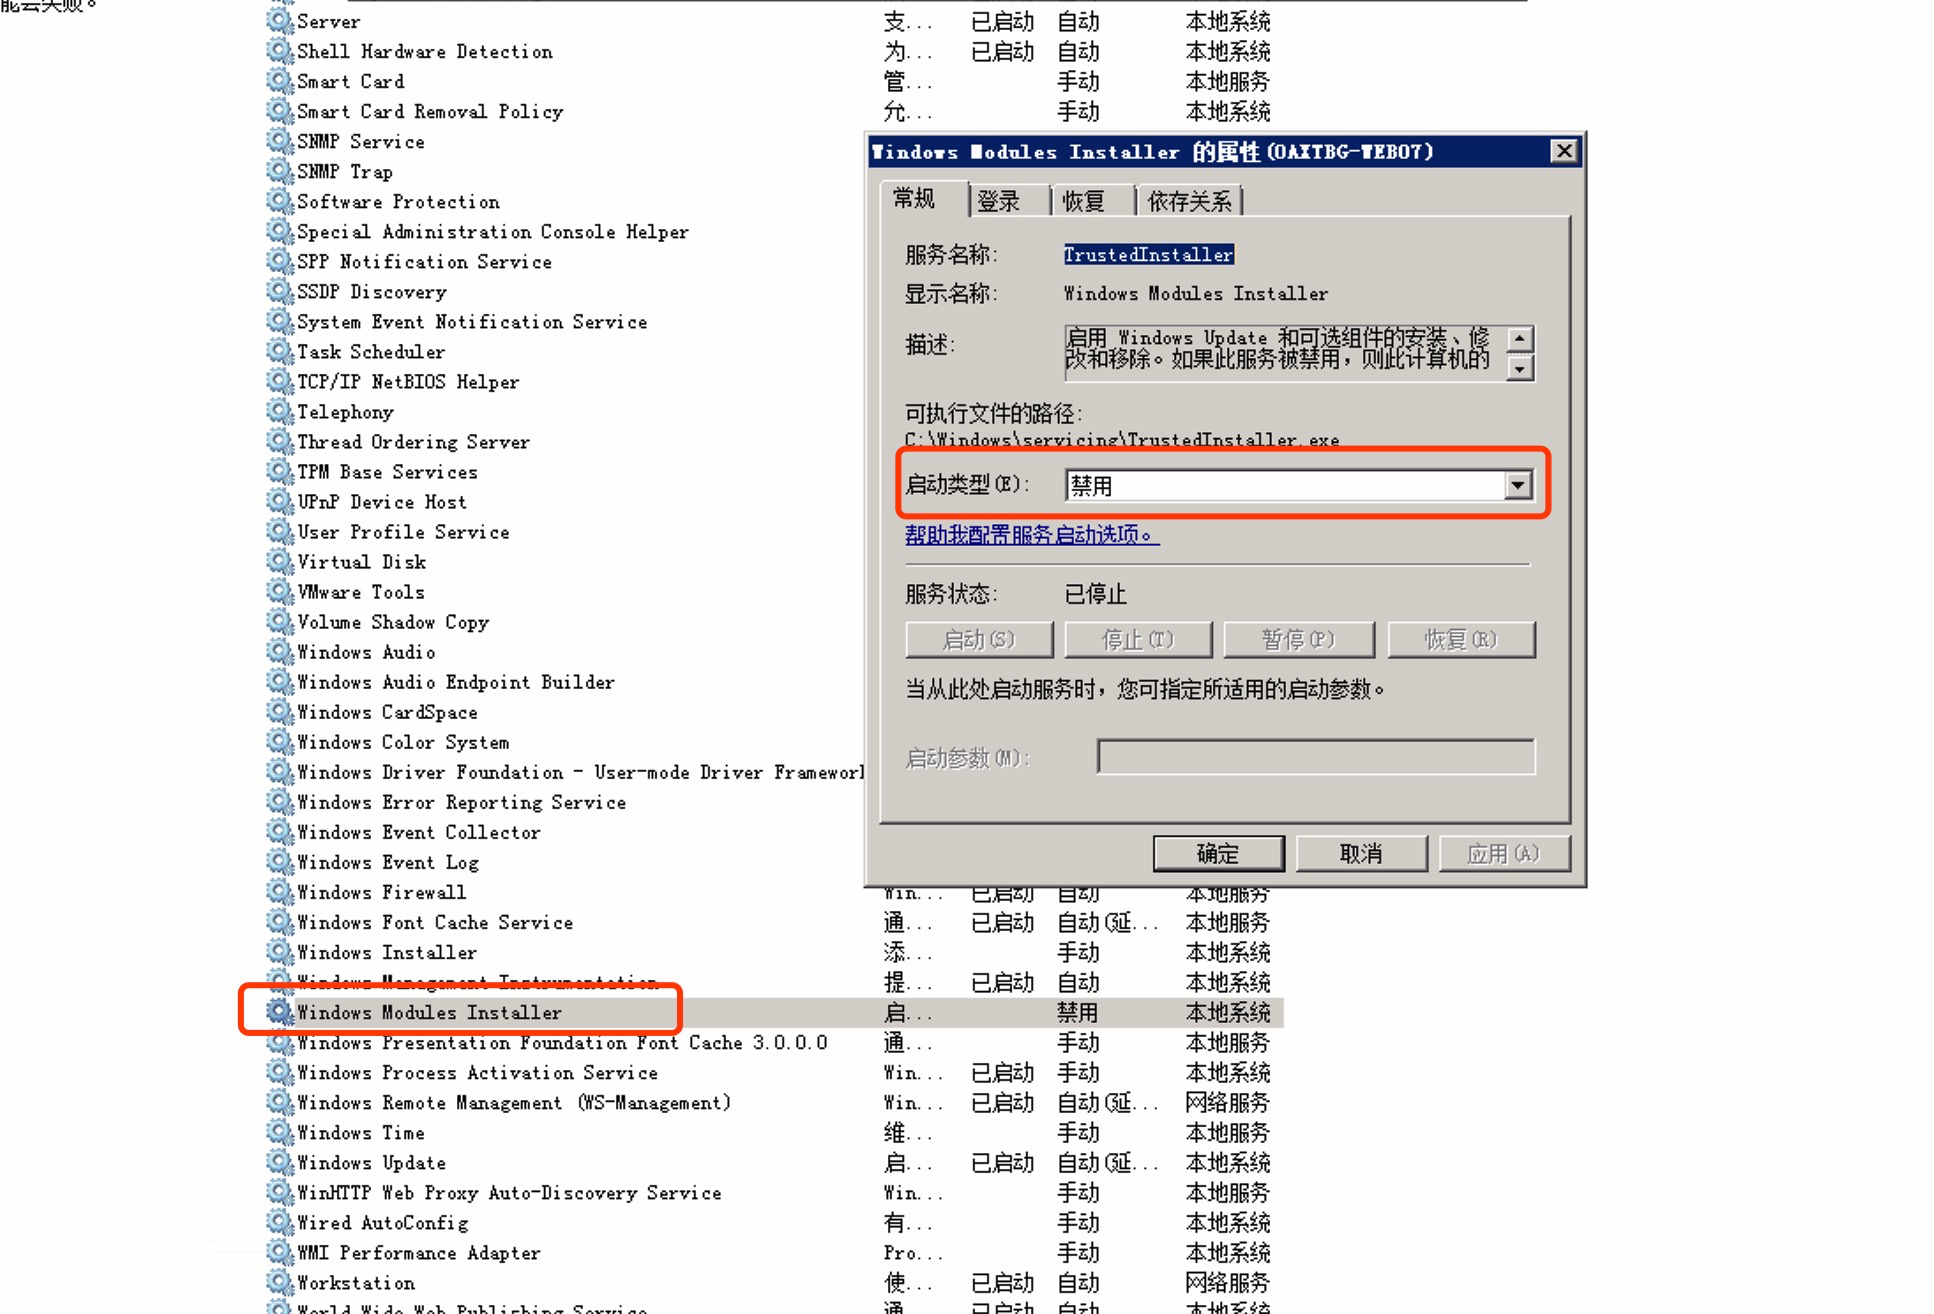Click the Task Scheduler service icon
The image size is (1934, 1314).
[278, 351]
